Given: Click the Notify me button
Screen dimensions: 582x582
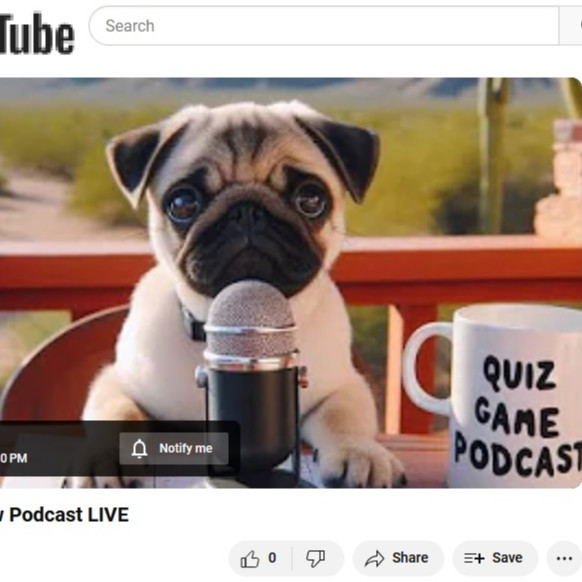Looking at the screenshot, I should [174, 448].
